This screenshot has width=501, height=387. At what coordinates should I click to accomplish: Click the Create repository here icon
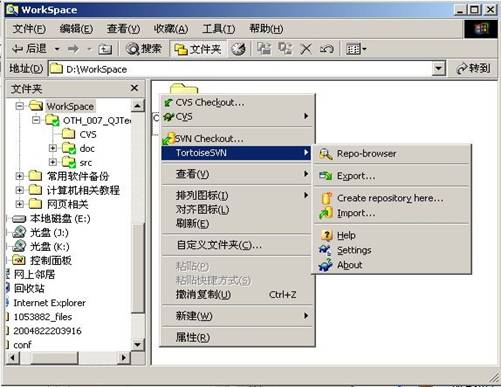[x=326, y=198]
